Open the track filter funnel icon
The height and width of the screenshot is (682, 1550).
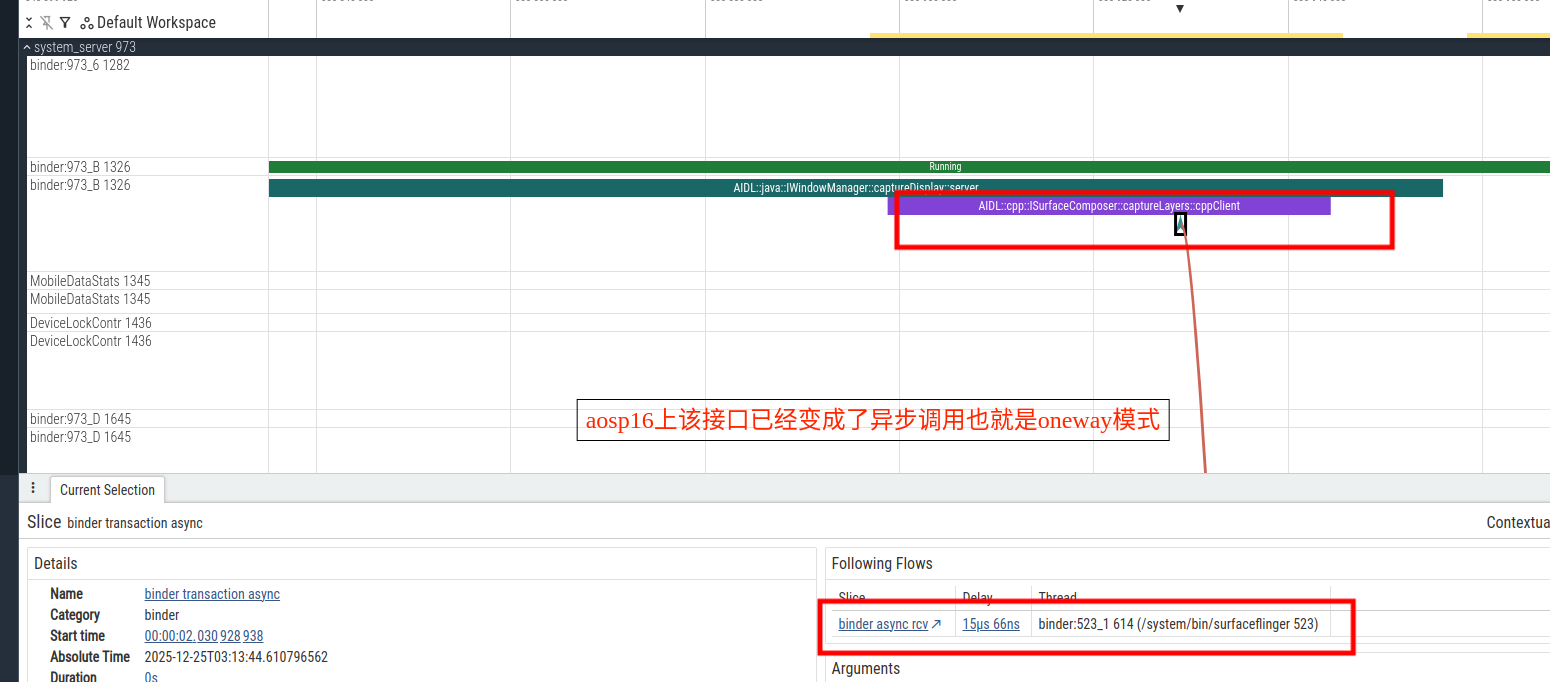tap(65, 22)
